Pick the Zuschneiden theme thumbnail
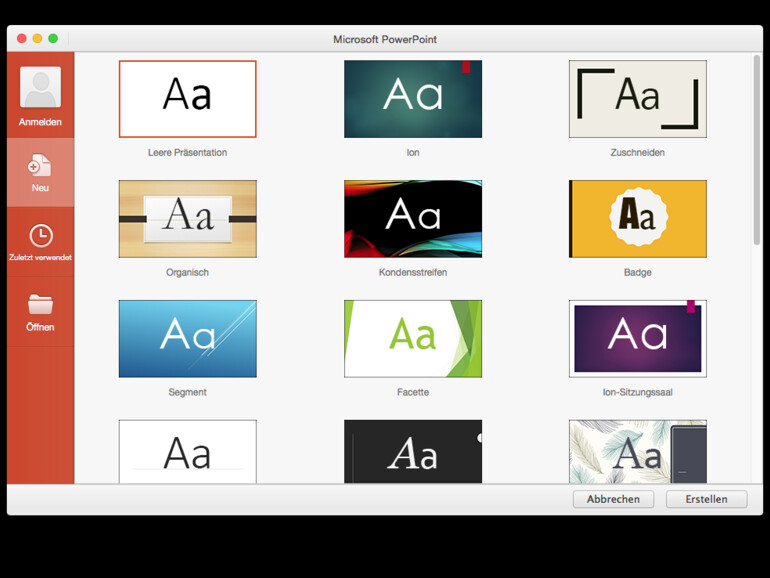 coord(638,99)
